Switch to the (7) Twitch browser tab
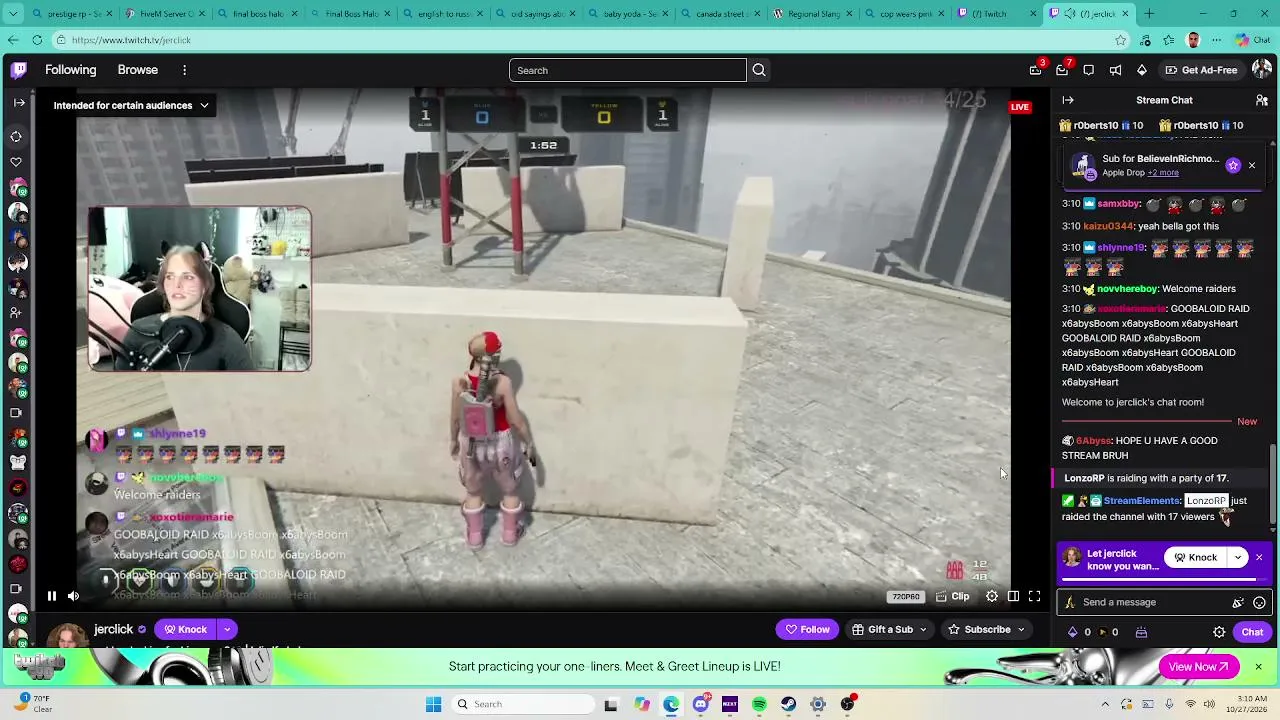Image resolution: width=1280 pixels, height=720 pixels. click(994, 14)
